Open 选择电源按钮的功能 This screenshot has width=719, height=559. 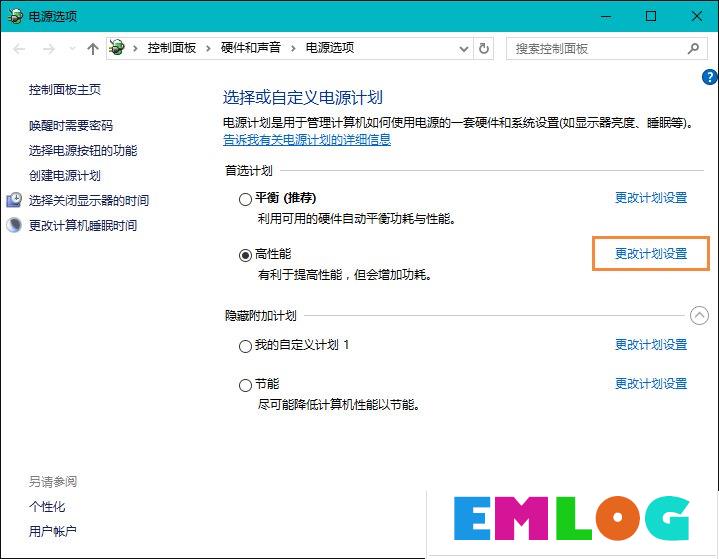pos(83,150)
